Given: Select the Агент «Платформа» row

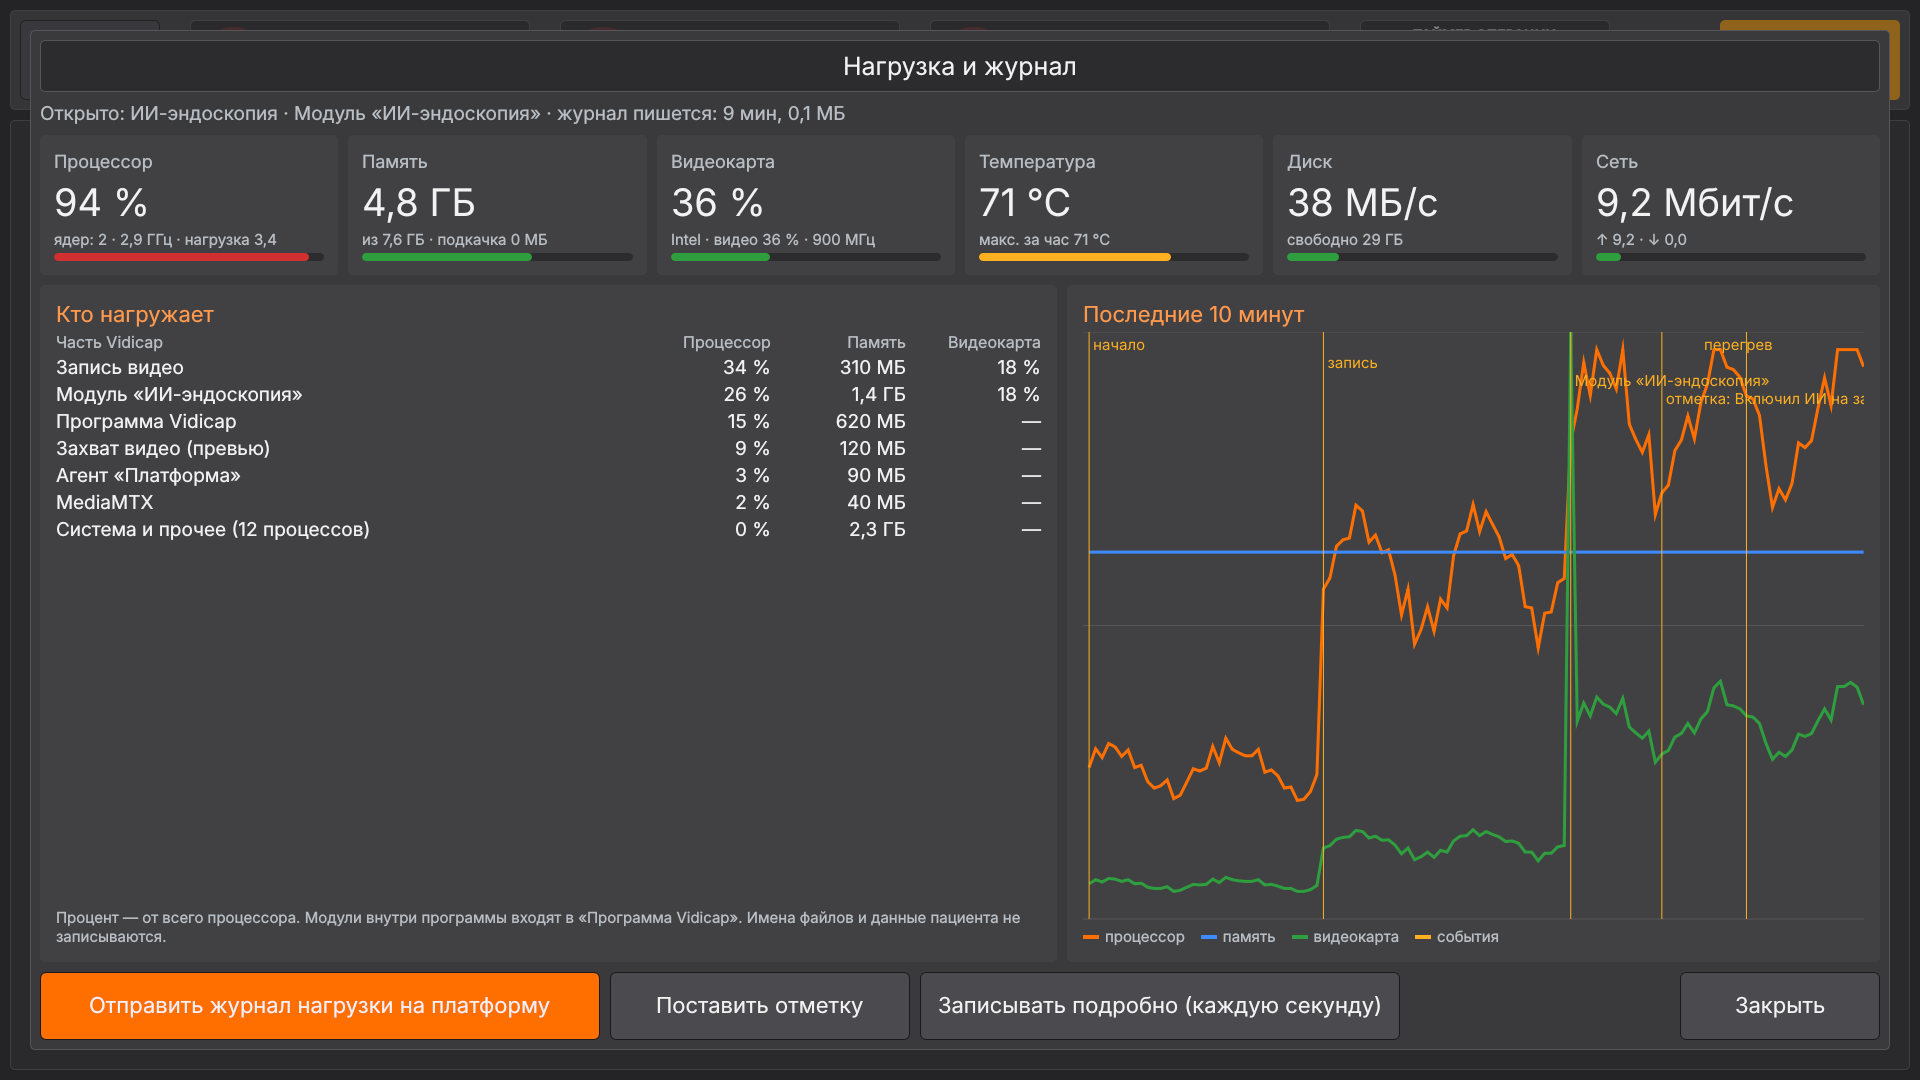Looking at the screenshot, I should [x=548, y=476].
